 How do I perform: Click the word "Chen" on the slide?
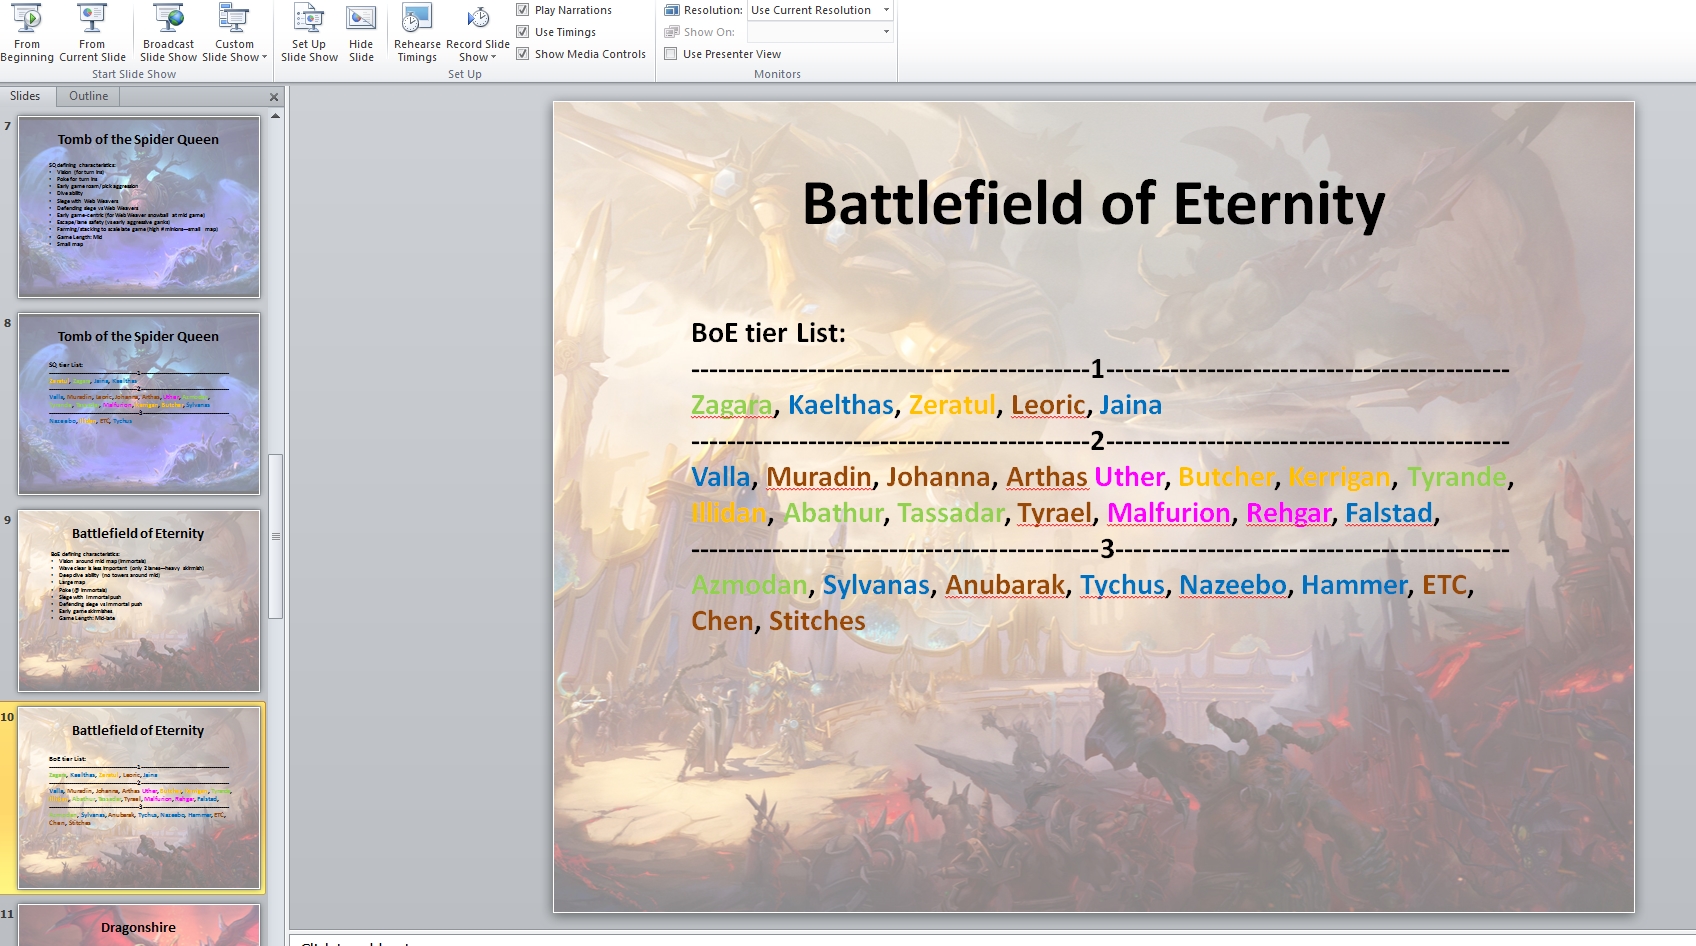[x=722, y=621]
